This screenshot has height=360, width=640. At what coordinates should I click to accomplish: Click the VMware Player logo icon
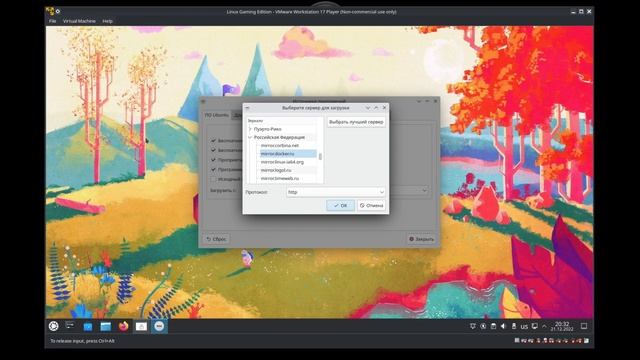(50, 11)
